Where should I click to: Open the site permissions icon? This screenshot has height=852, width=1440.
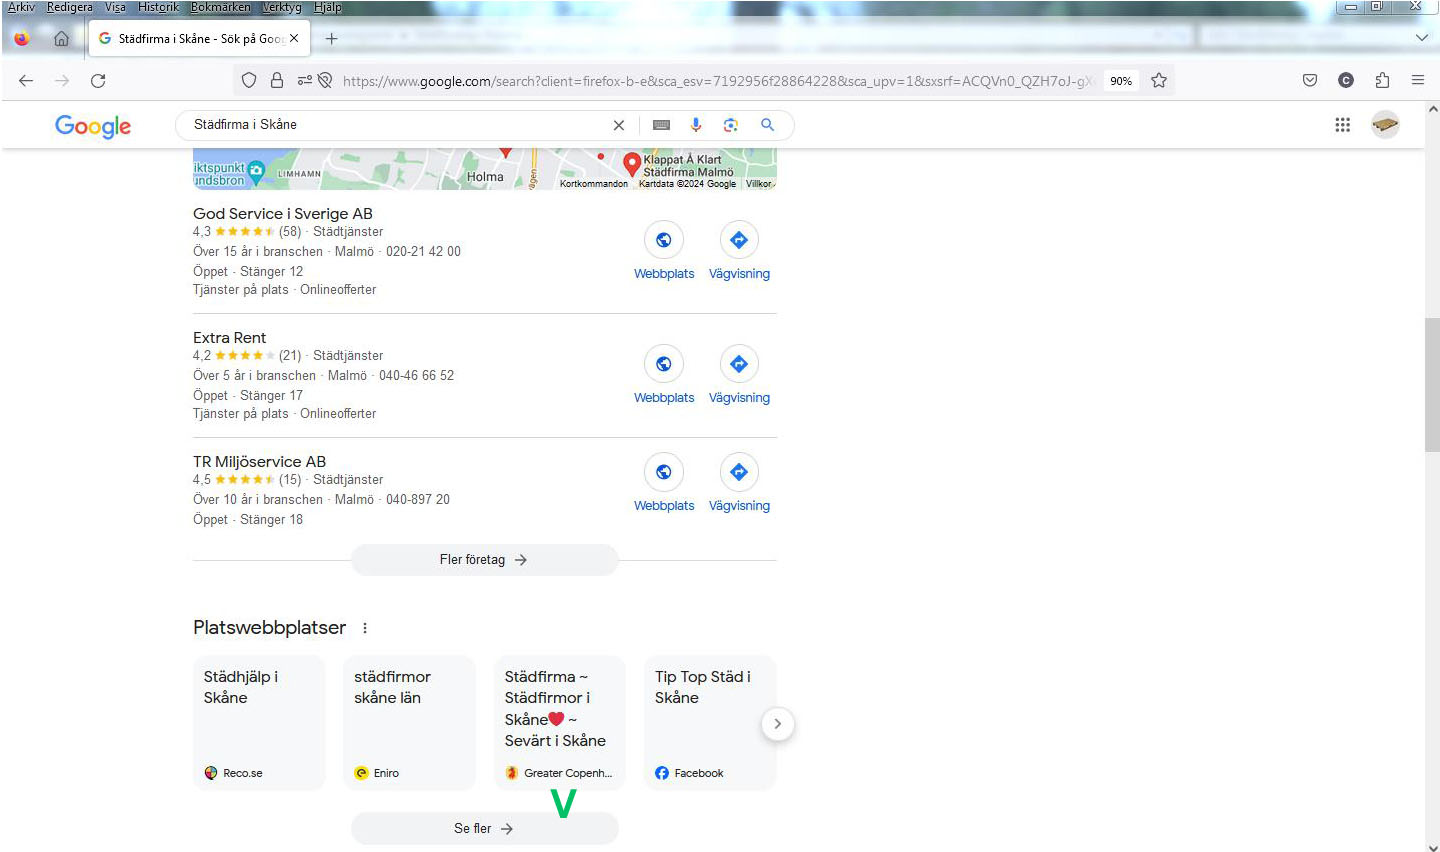click(x=305, y=81)
